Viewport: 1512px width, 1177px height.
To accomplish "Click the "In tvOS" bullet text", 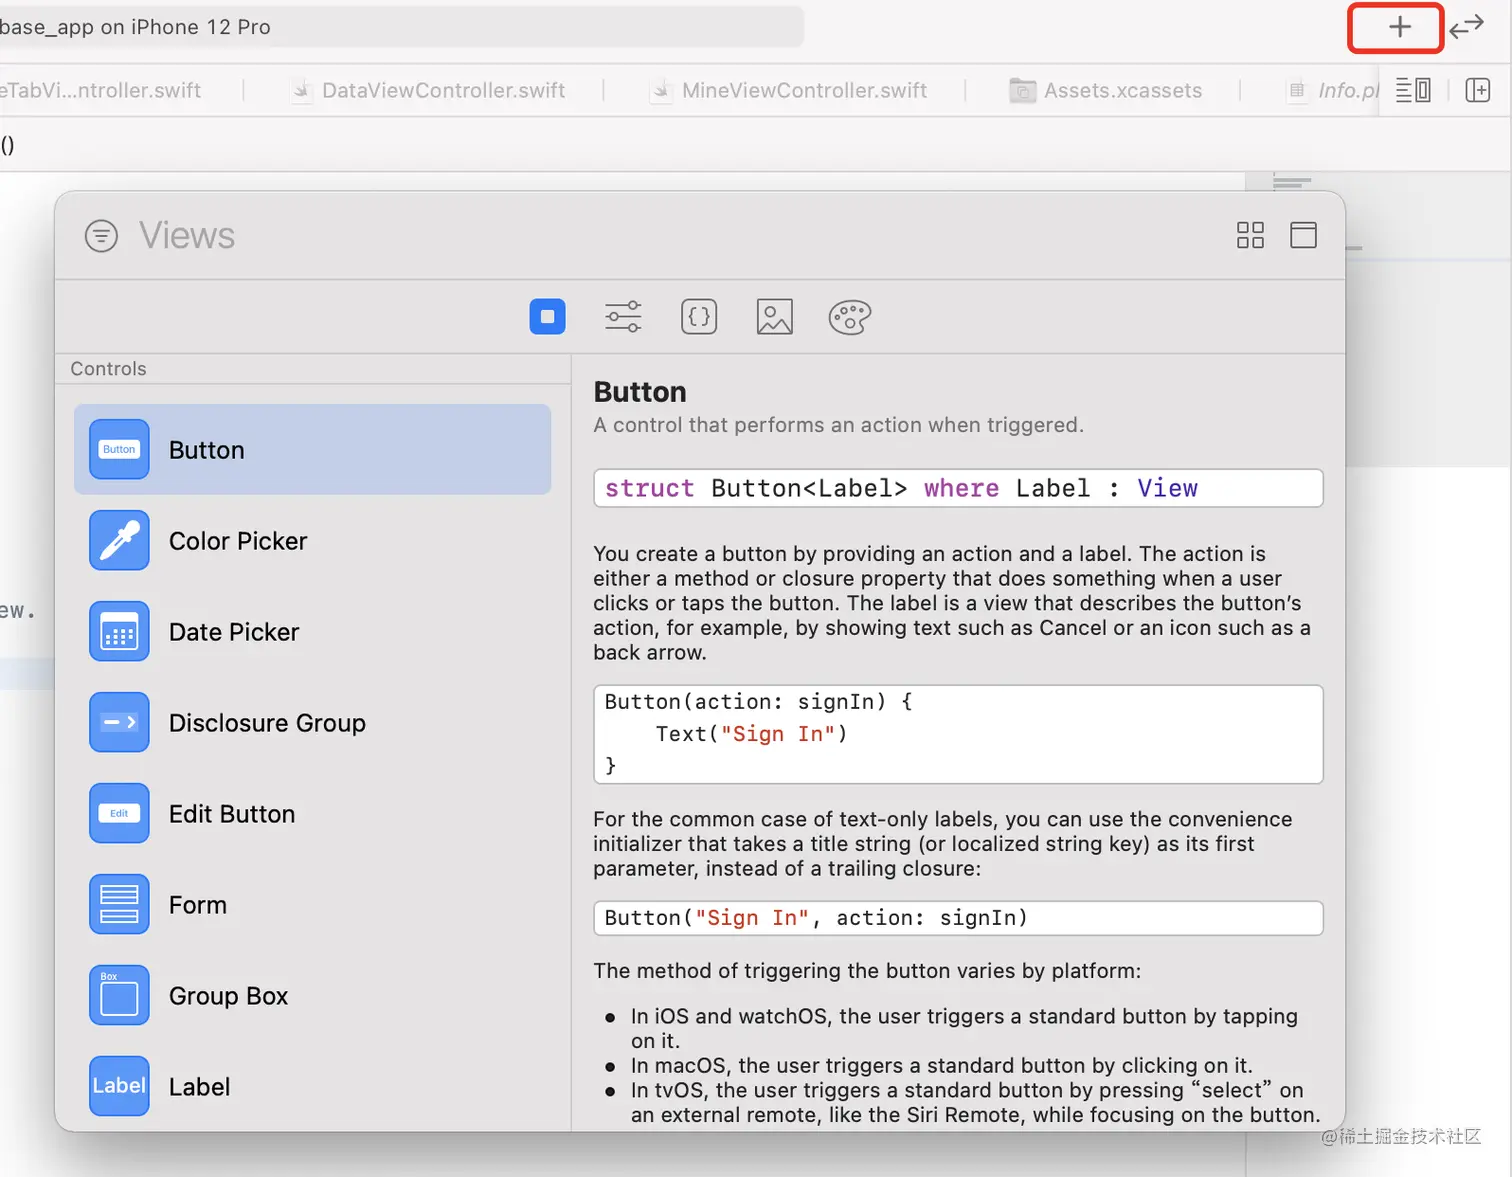I will coord(975,1103).
